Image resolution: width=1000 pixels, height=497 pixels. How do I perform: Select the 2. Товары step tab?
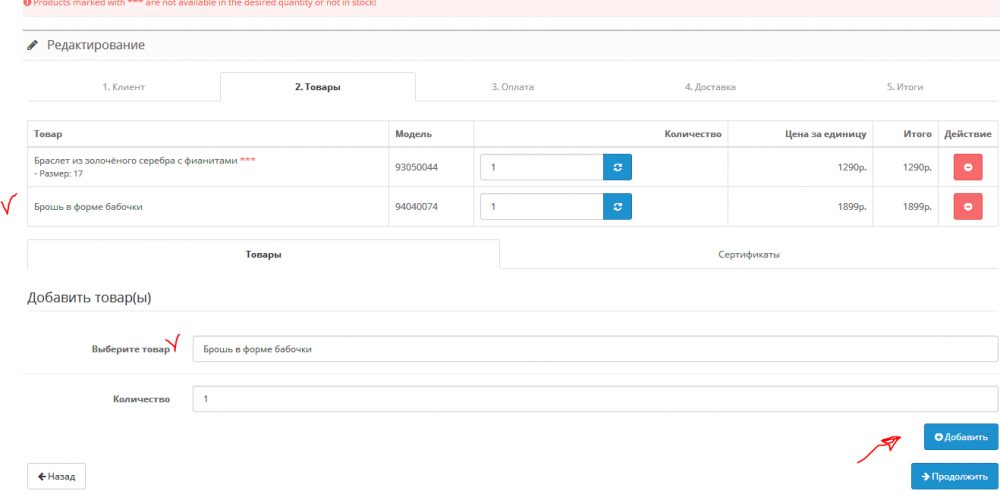pyautogui.click(x=318, y=87)
